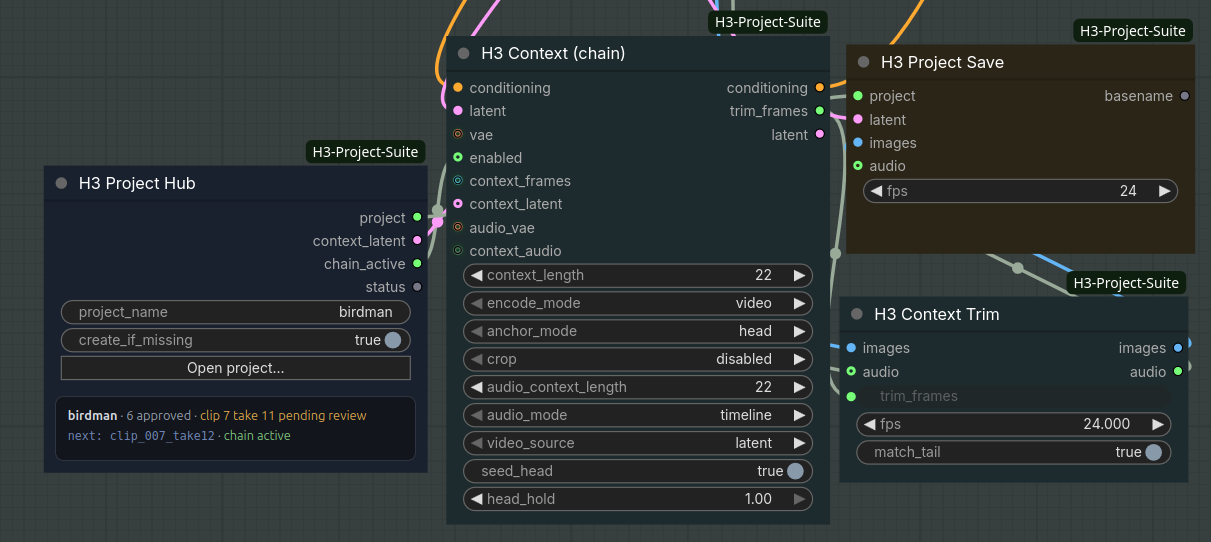Click the images output socket on Context Trim

tap(1177, 348)
